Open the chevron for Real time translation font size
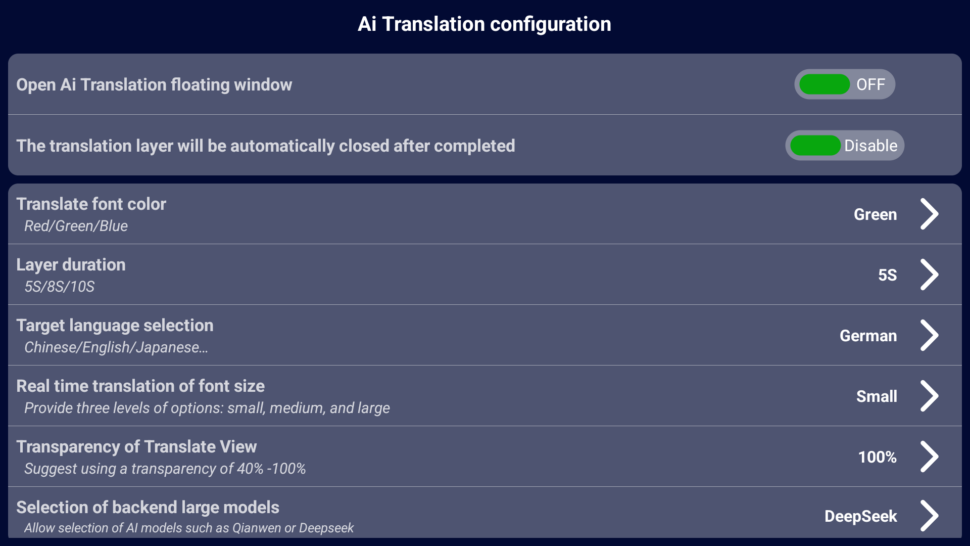Image resolution: width=970 pixels, height=546 pixels. pos(929,396)
